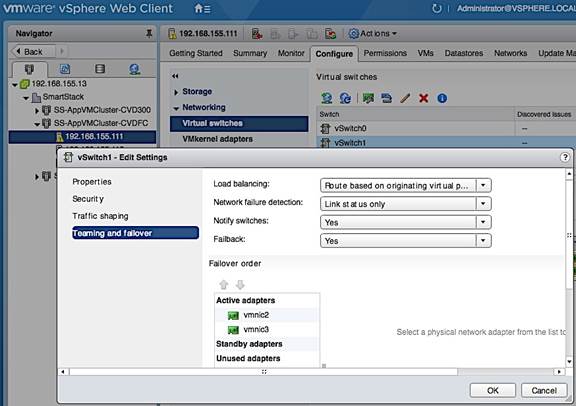Click the blue info icon in switch toolbar
The image size is (576, 406).
coord(442,98)
